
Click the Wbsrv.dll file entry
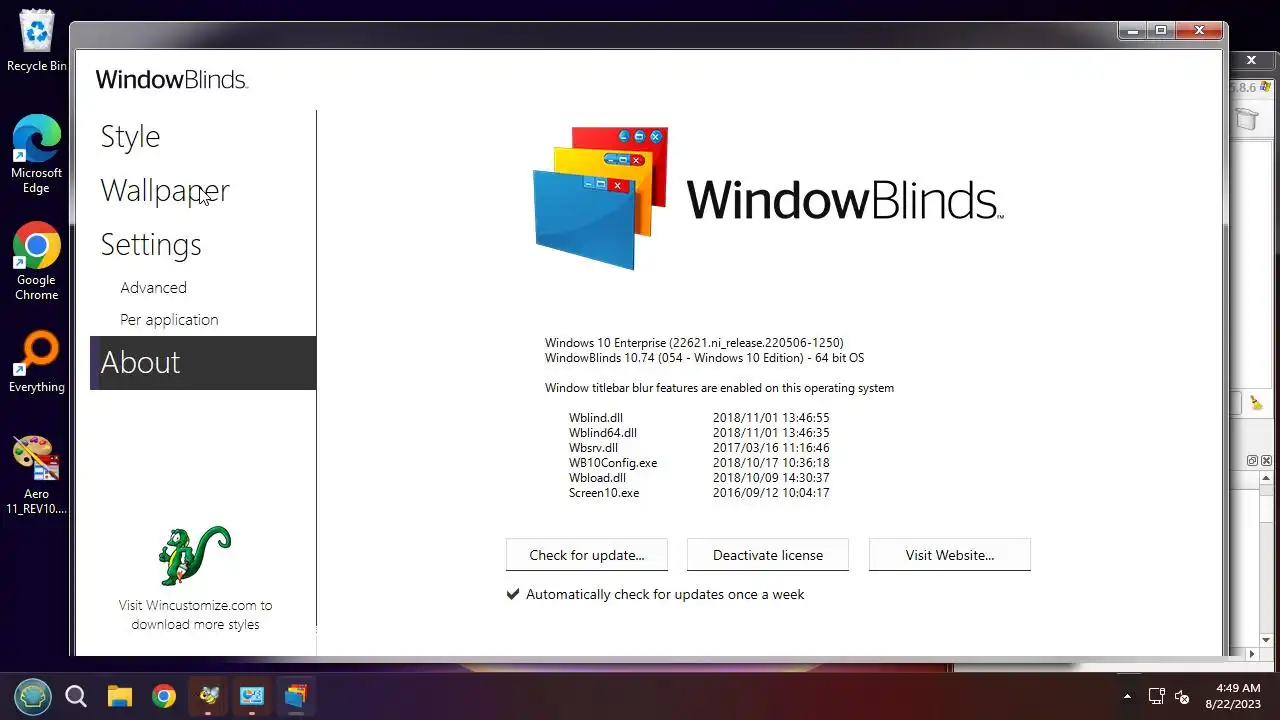594,448
